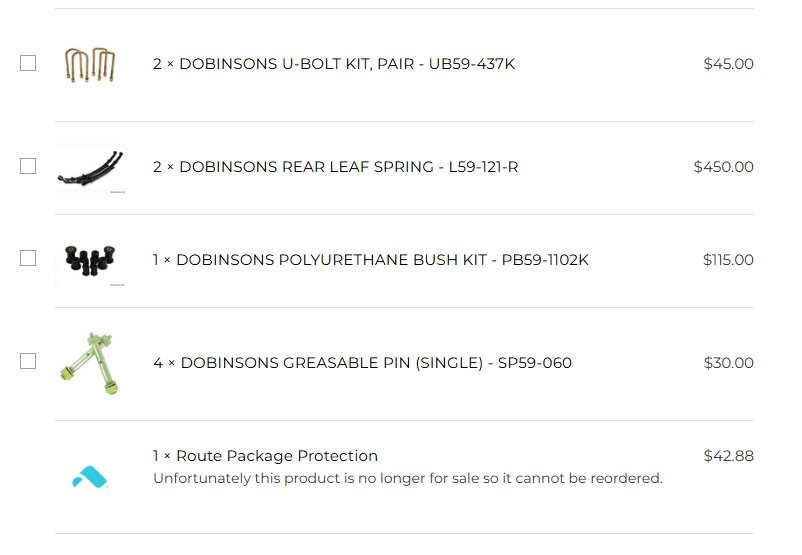Click the $30.00 greasable pin price
The image size is (802, 555).
click(x=728, y=363)
